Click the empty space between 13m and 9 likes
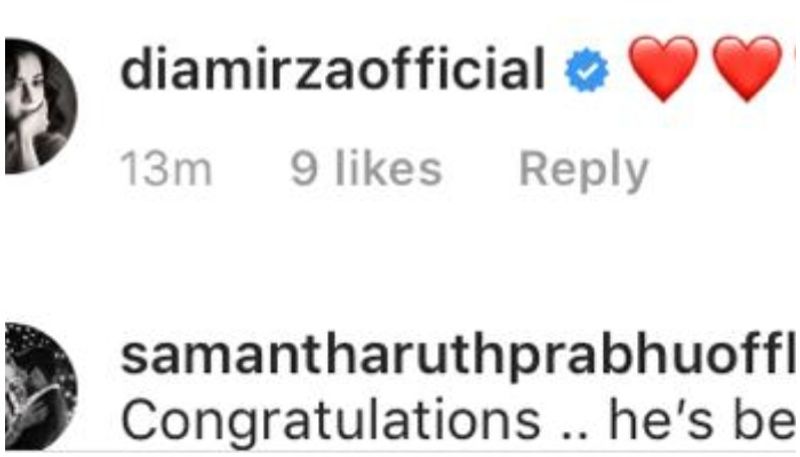The width and height of the screenshot is (800, 457). pos(251,170)
